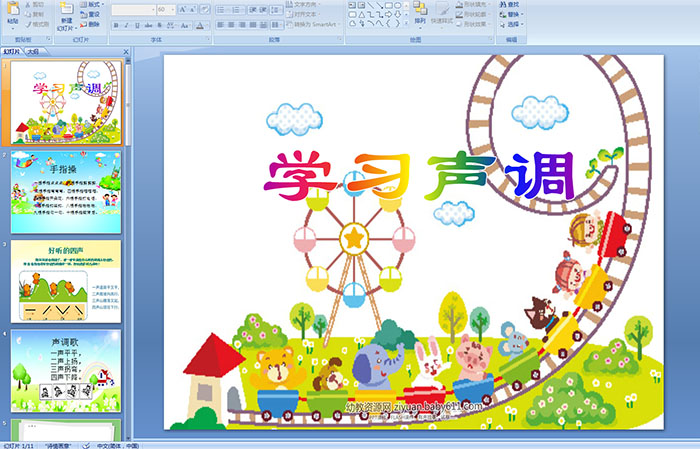Open 形状填充 shape fill color

(x=474, y=4)
